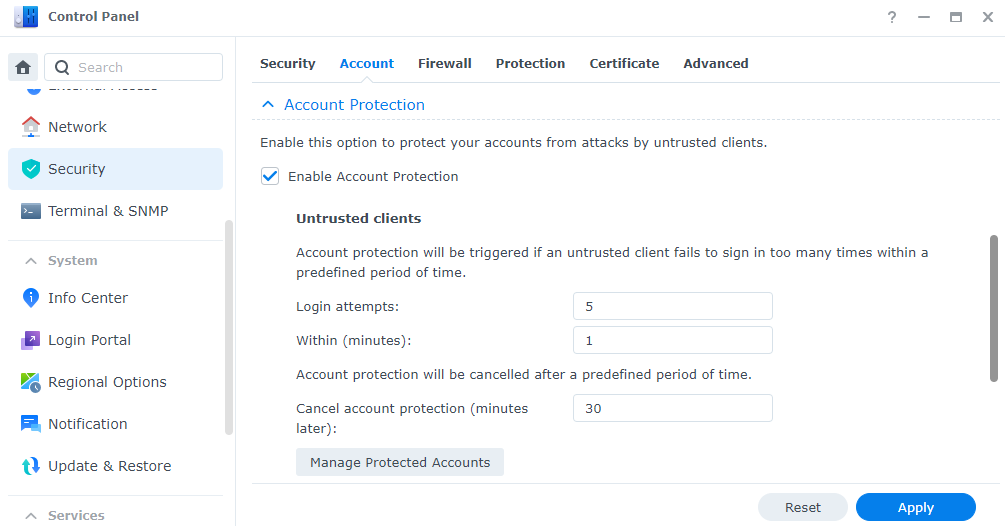
Task: Click the search magnifier icon
Action: pyautogui.click(x=62, y=67)
